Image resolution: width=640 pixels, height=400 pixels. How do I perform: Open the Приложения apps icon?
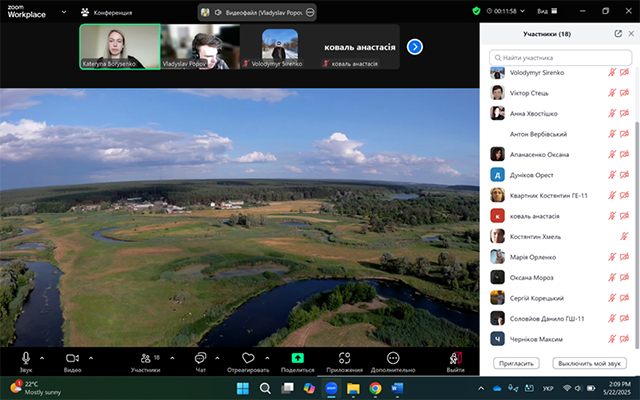[x=344, y=357]
